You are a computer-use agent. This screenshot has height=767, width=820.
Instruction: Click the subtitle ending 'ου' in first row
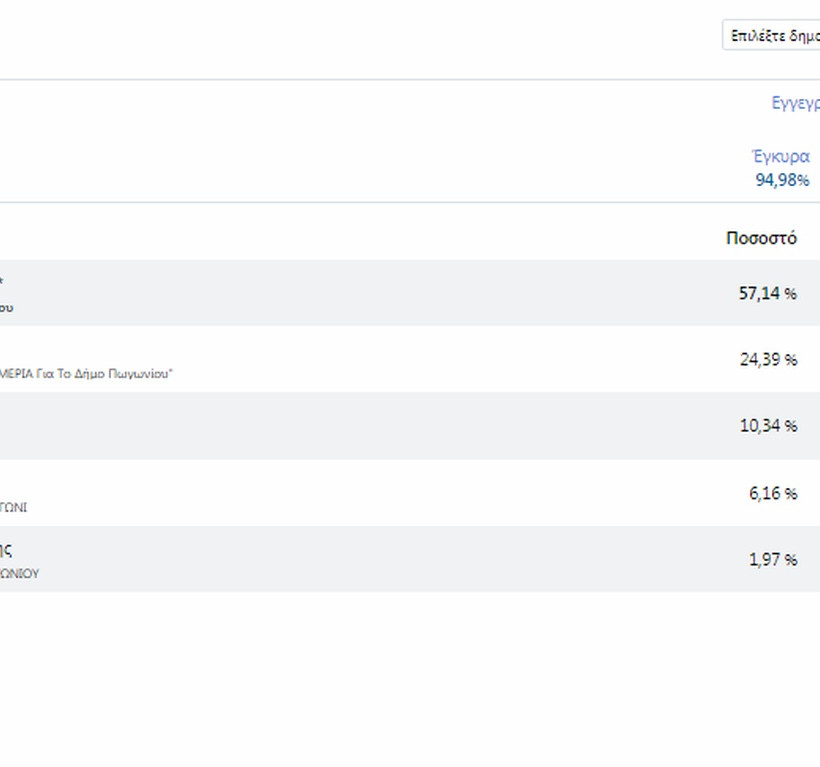click(7, 308)
